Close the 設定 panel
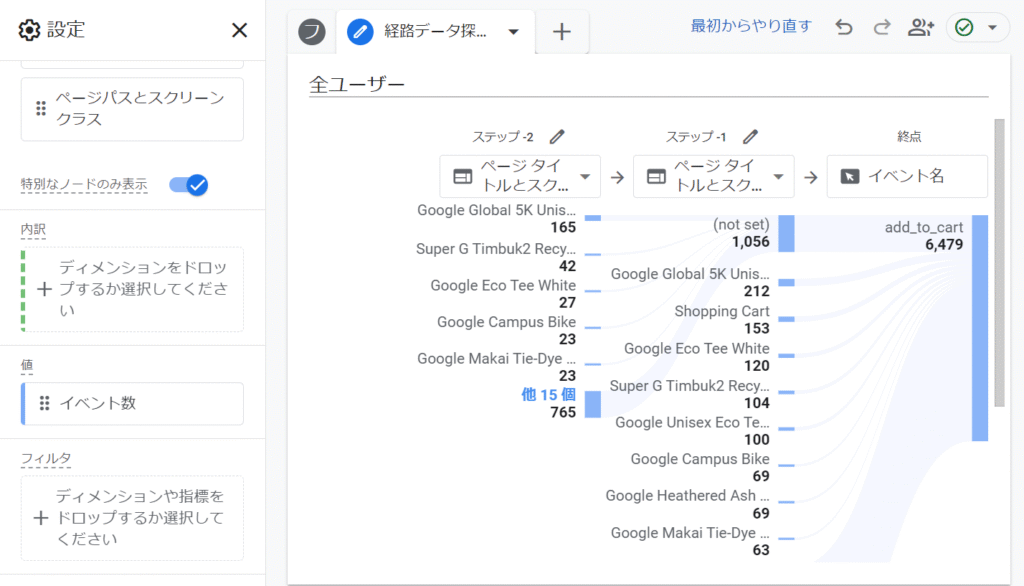The image size is (1024, 586). tap(239, 30)
